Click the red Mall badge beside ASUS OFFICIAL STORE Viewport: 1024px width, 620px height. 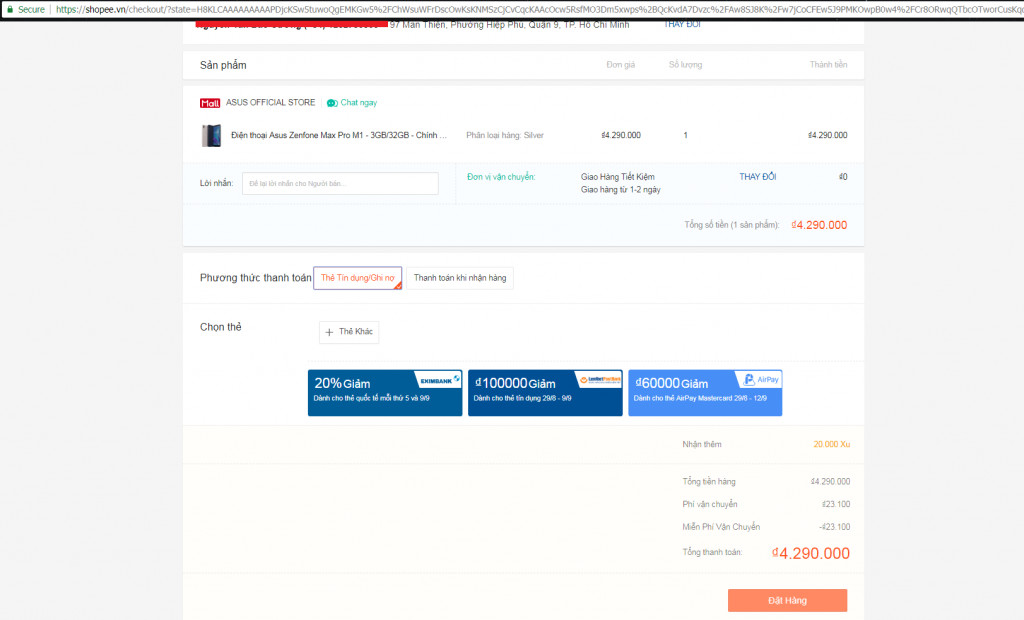coord(210,102)
